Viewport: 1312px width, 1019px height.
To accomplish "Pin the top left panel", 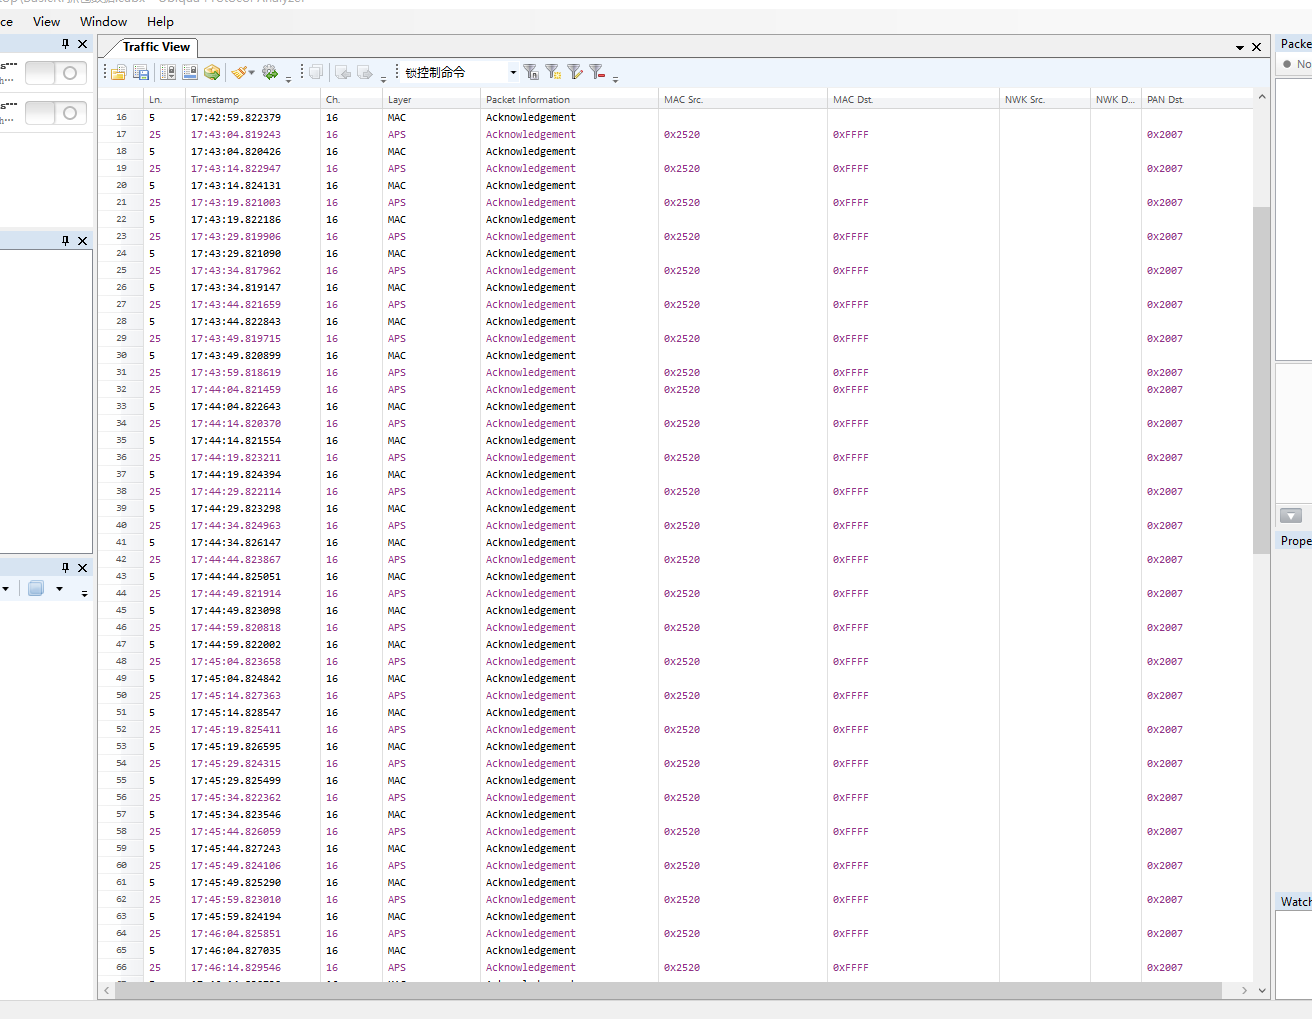I will click(x=66, y=44).
